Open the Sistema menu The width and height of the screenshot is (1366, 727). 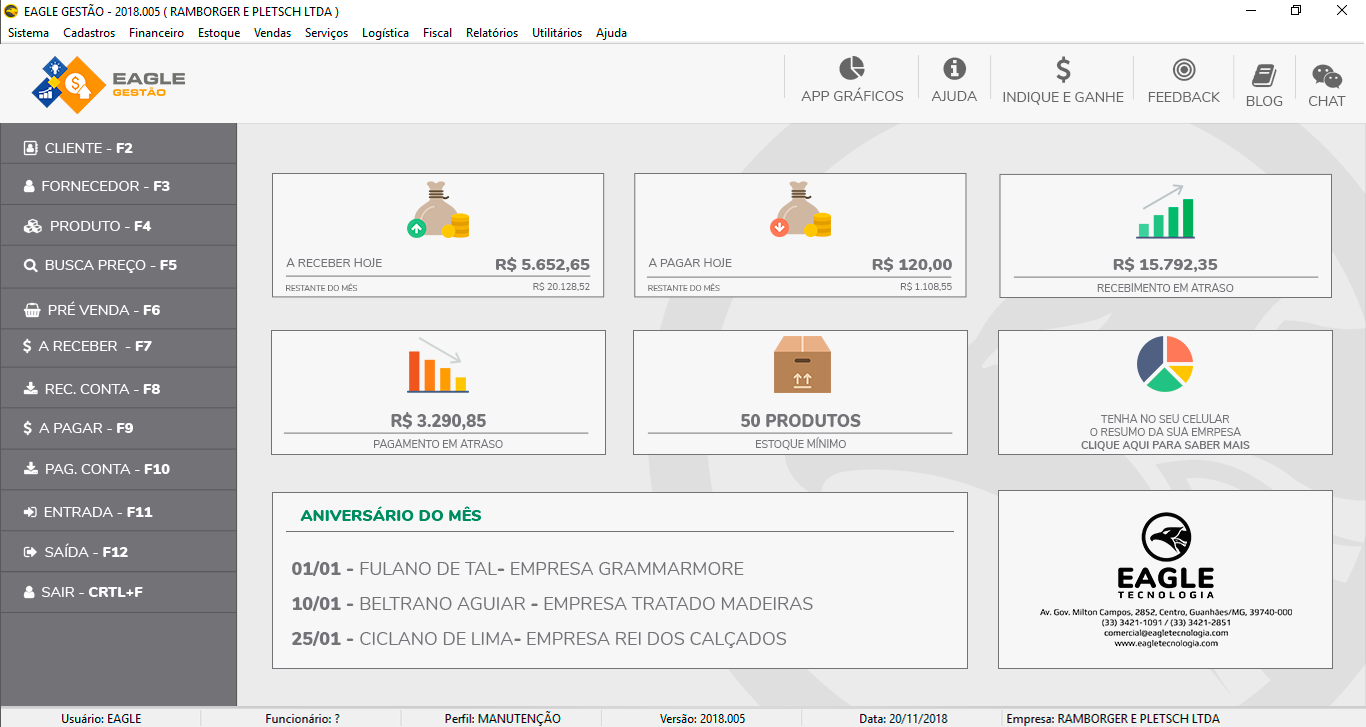28,33
